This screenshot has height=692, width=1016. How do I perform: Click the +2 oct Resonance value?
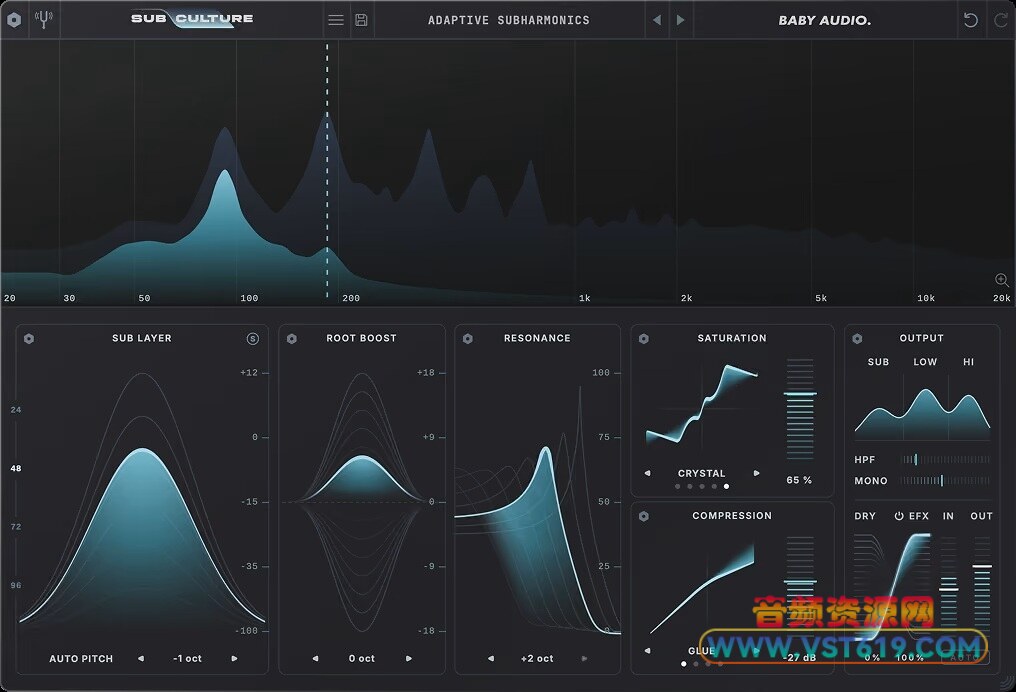pos(537,658)
